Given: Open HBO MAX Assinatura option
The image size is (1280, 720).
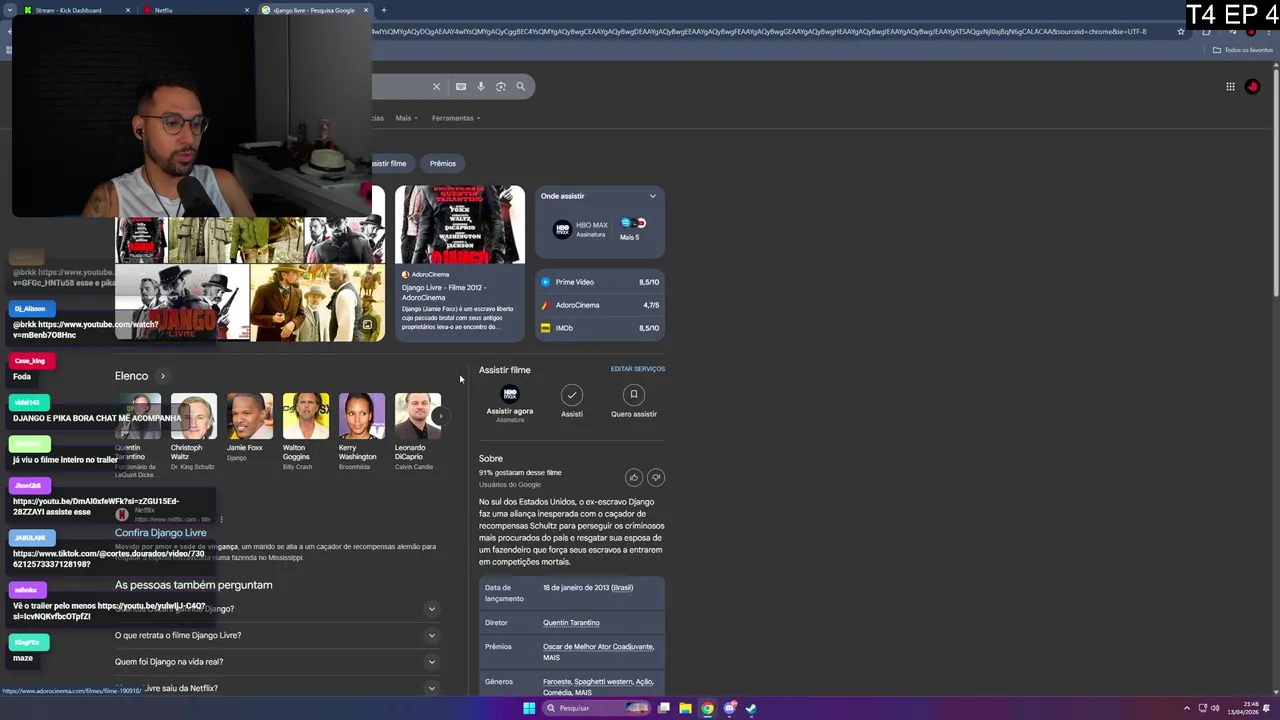Looking at the screenshot, I should click(x=581, y=229).
